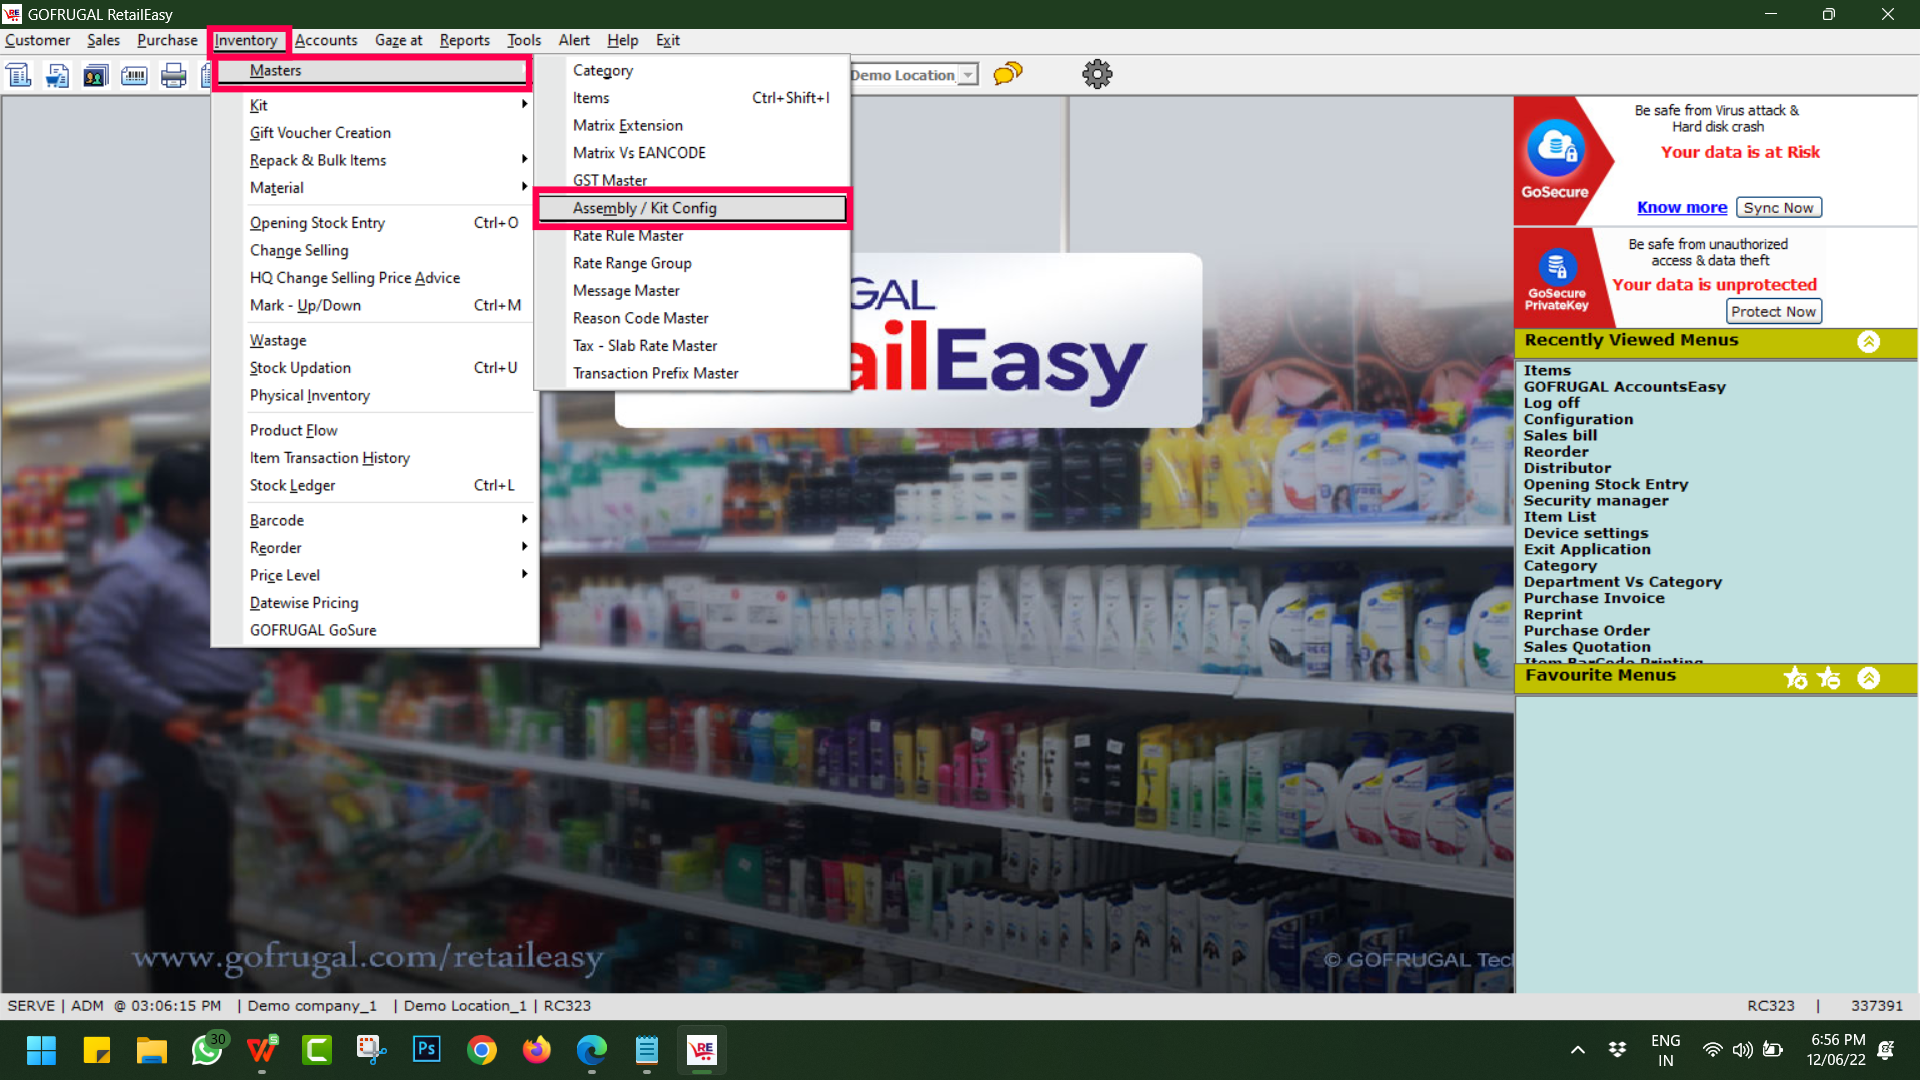Open the Demo Location dropdown
The width and height of the screenshot is (1920, 1080).
(967, 75)
